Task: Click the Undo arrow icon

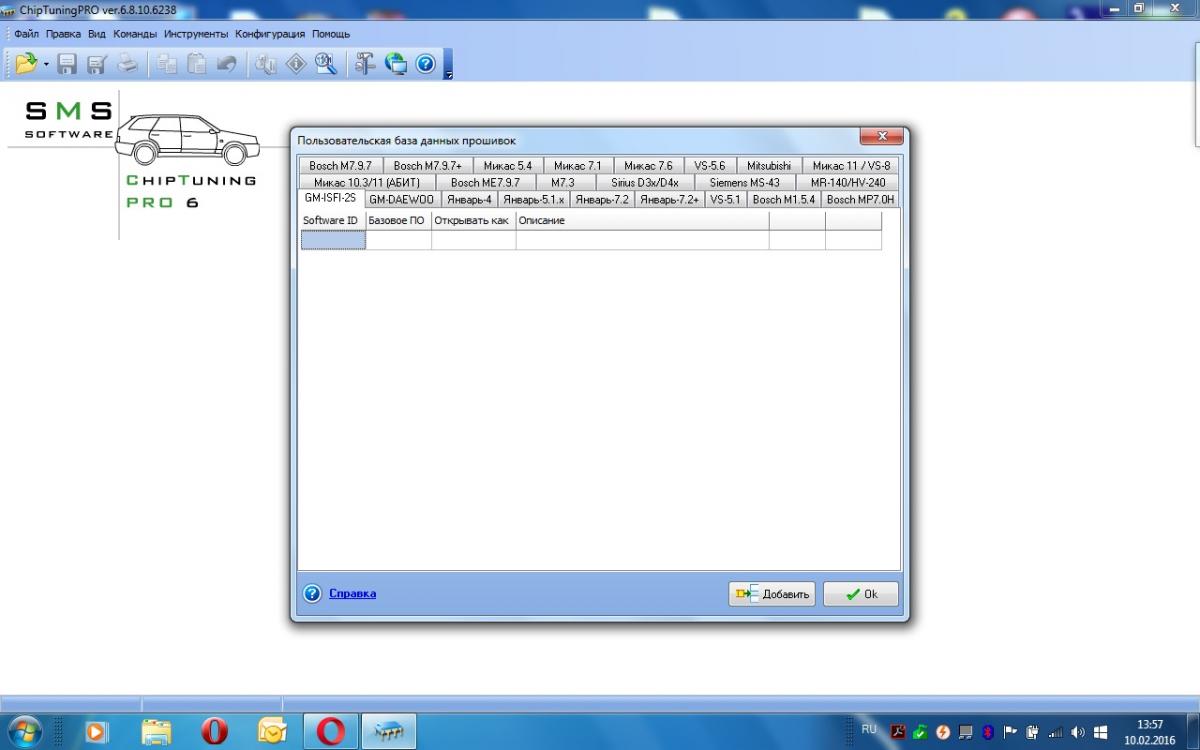Action: [x=226, y=64]
